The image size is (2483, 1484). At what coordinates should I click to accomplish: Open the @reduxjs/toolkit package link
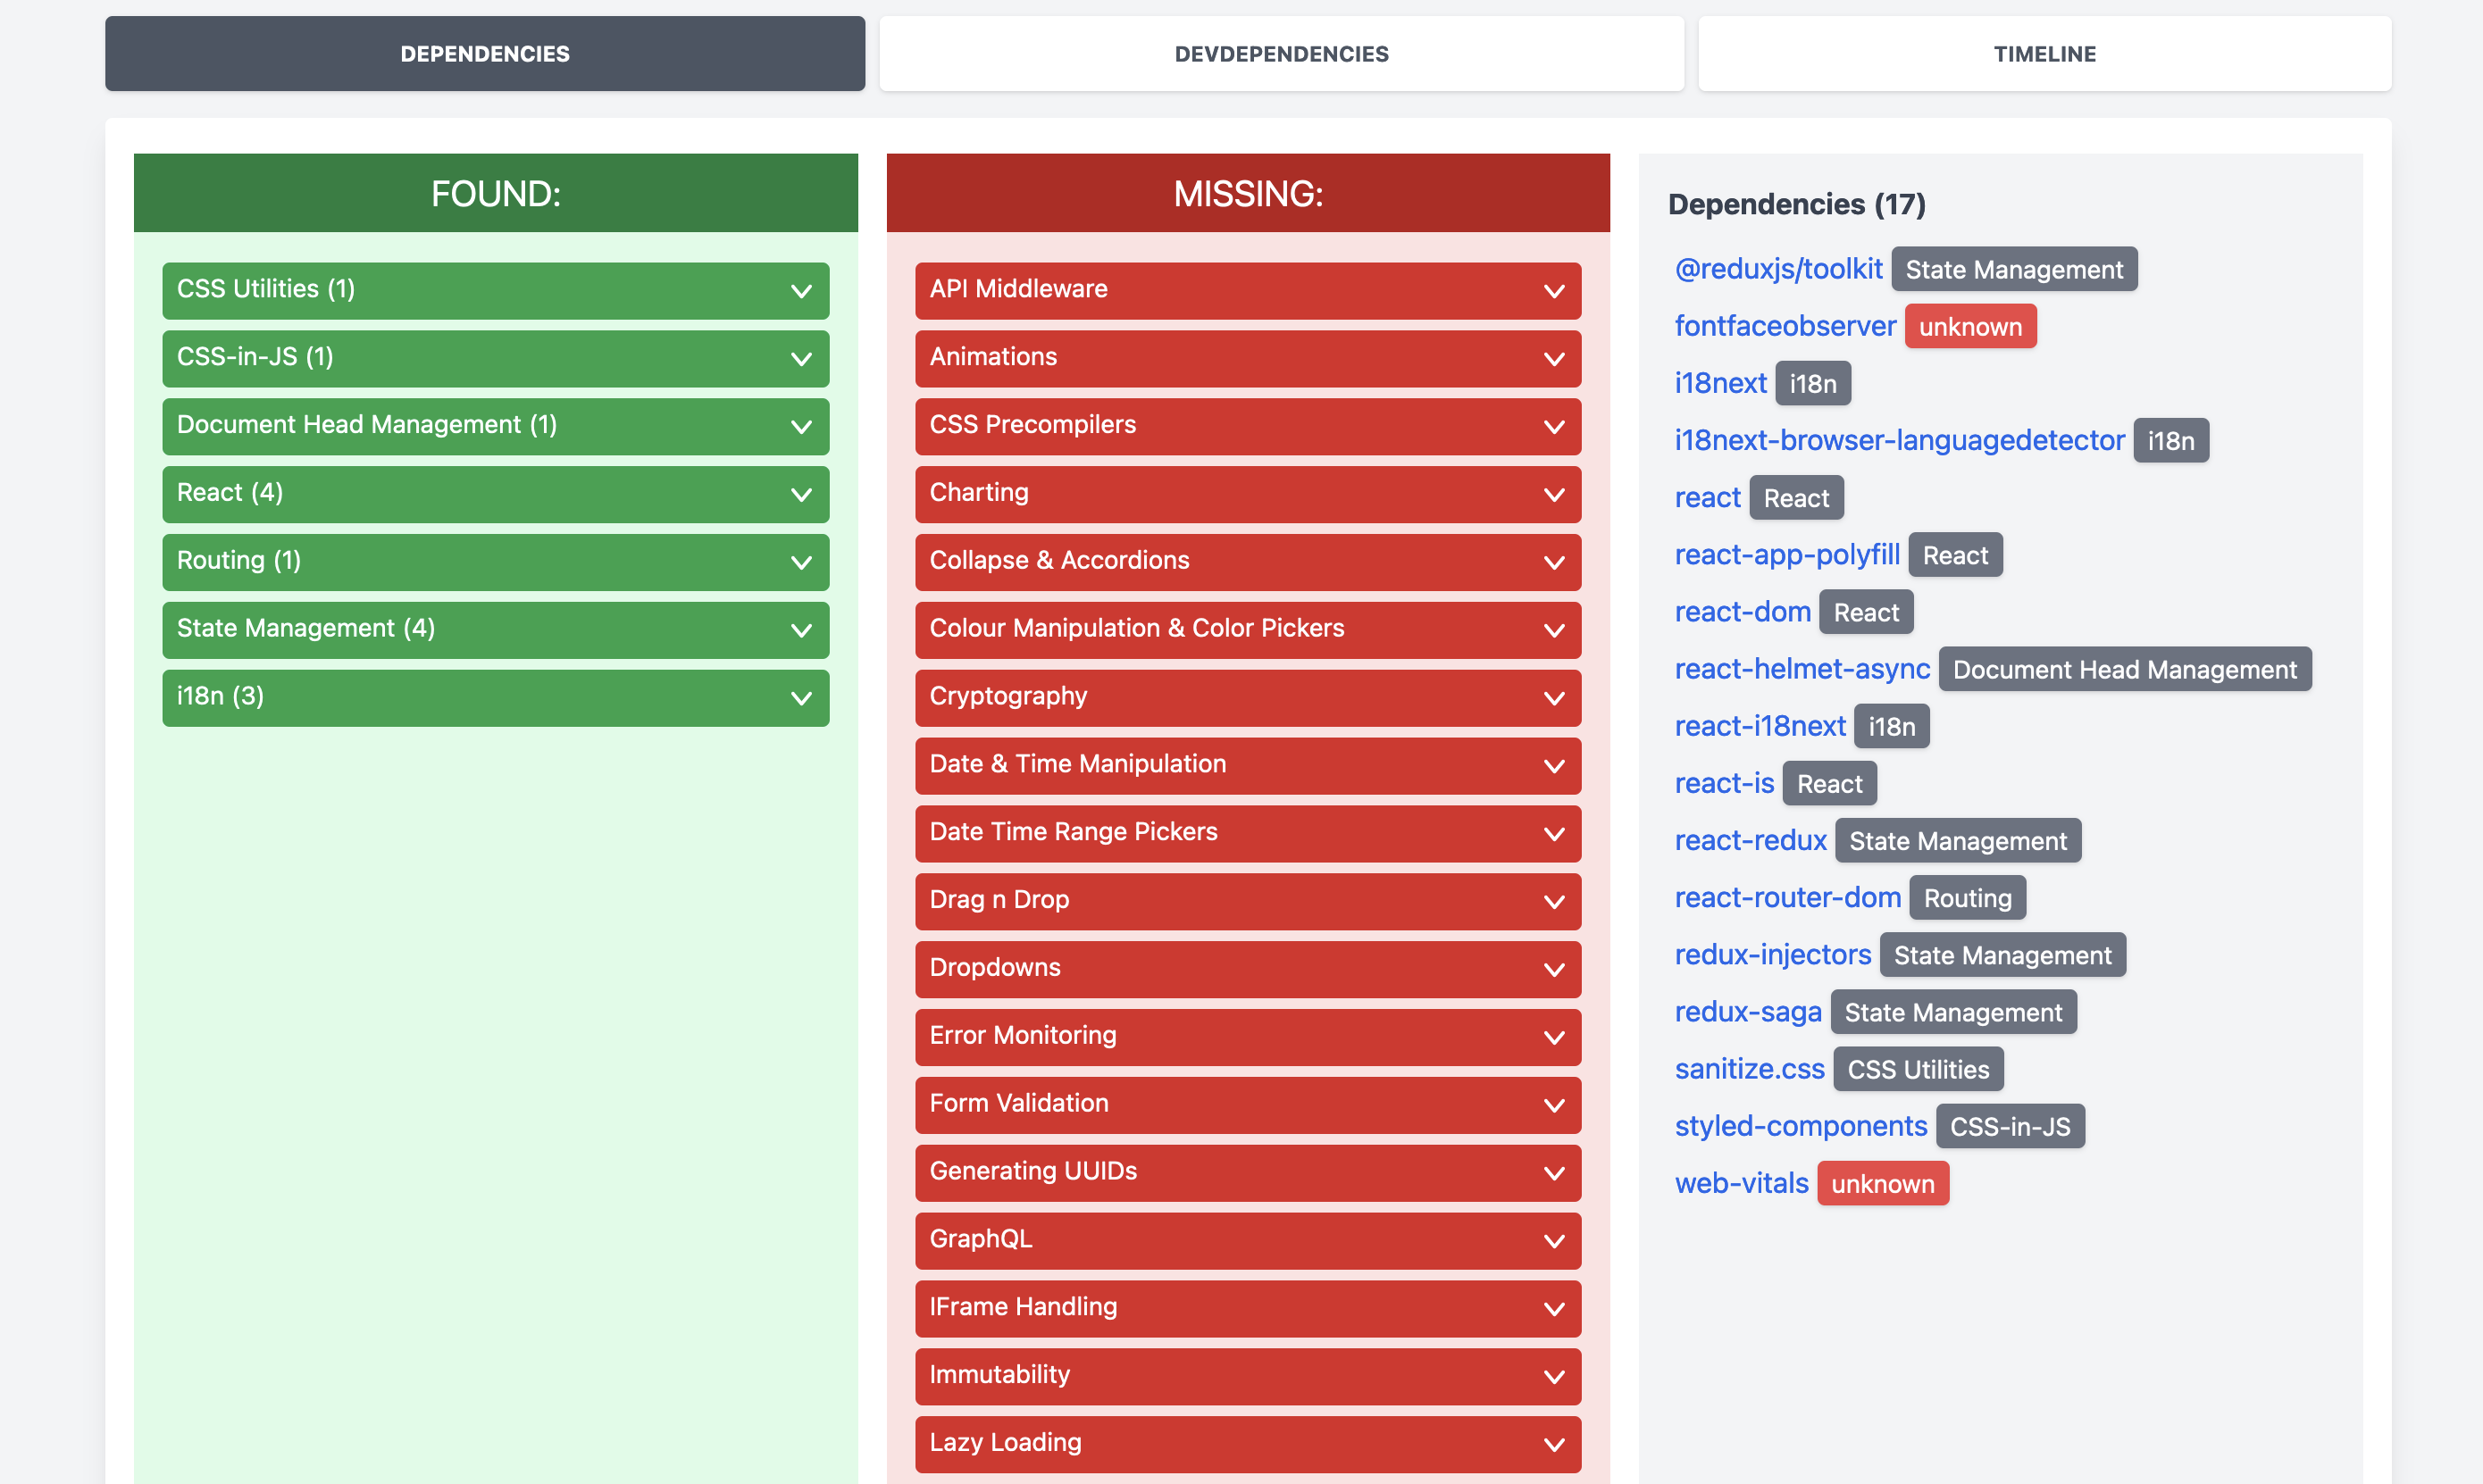click(x=1778, y=268)
